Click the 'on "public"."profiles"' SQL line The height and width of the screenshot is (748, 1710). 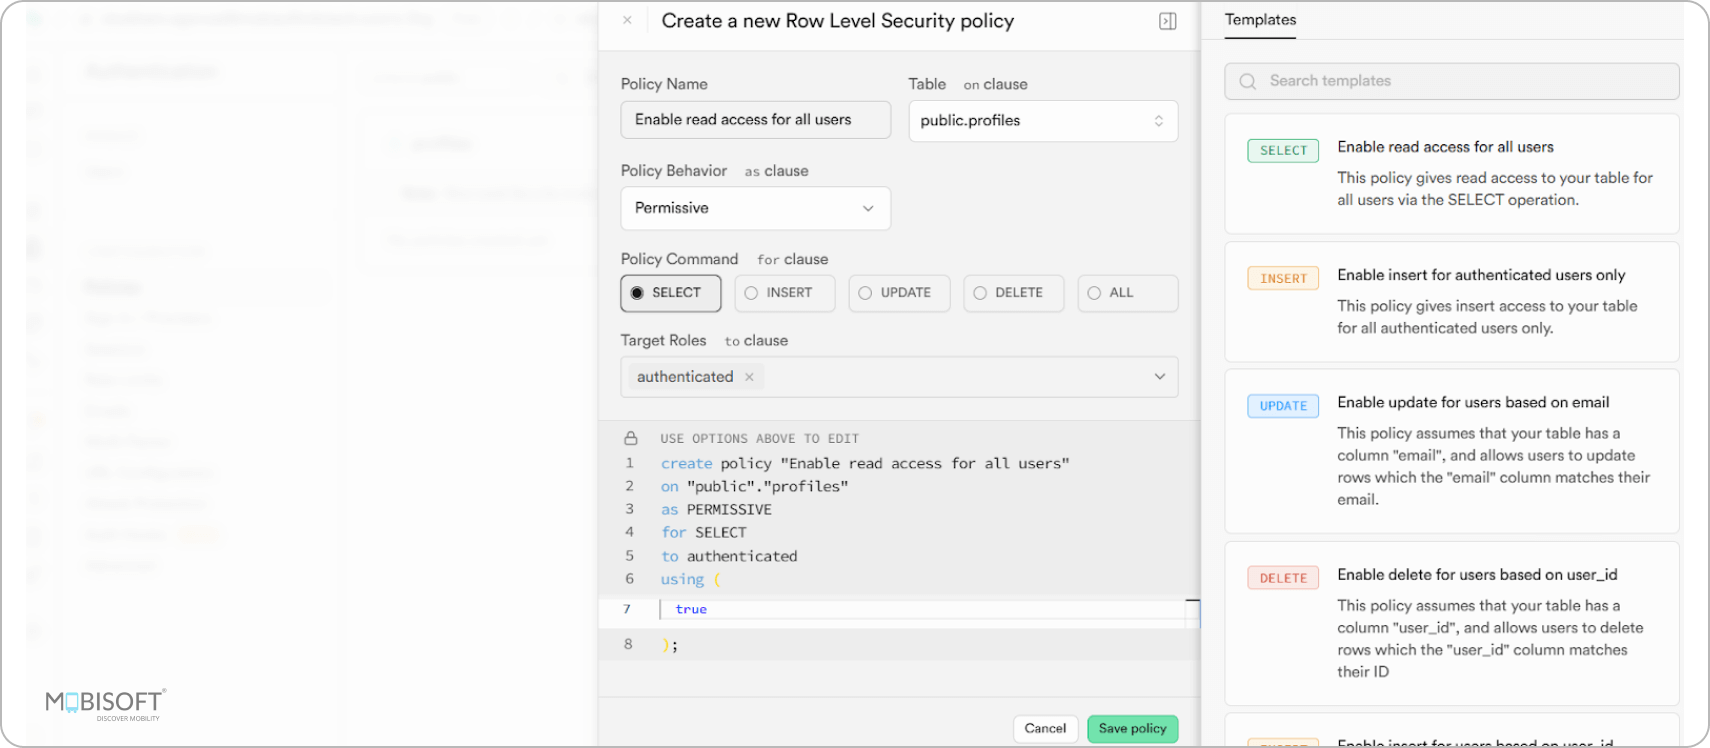tap(754, 486)
